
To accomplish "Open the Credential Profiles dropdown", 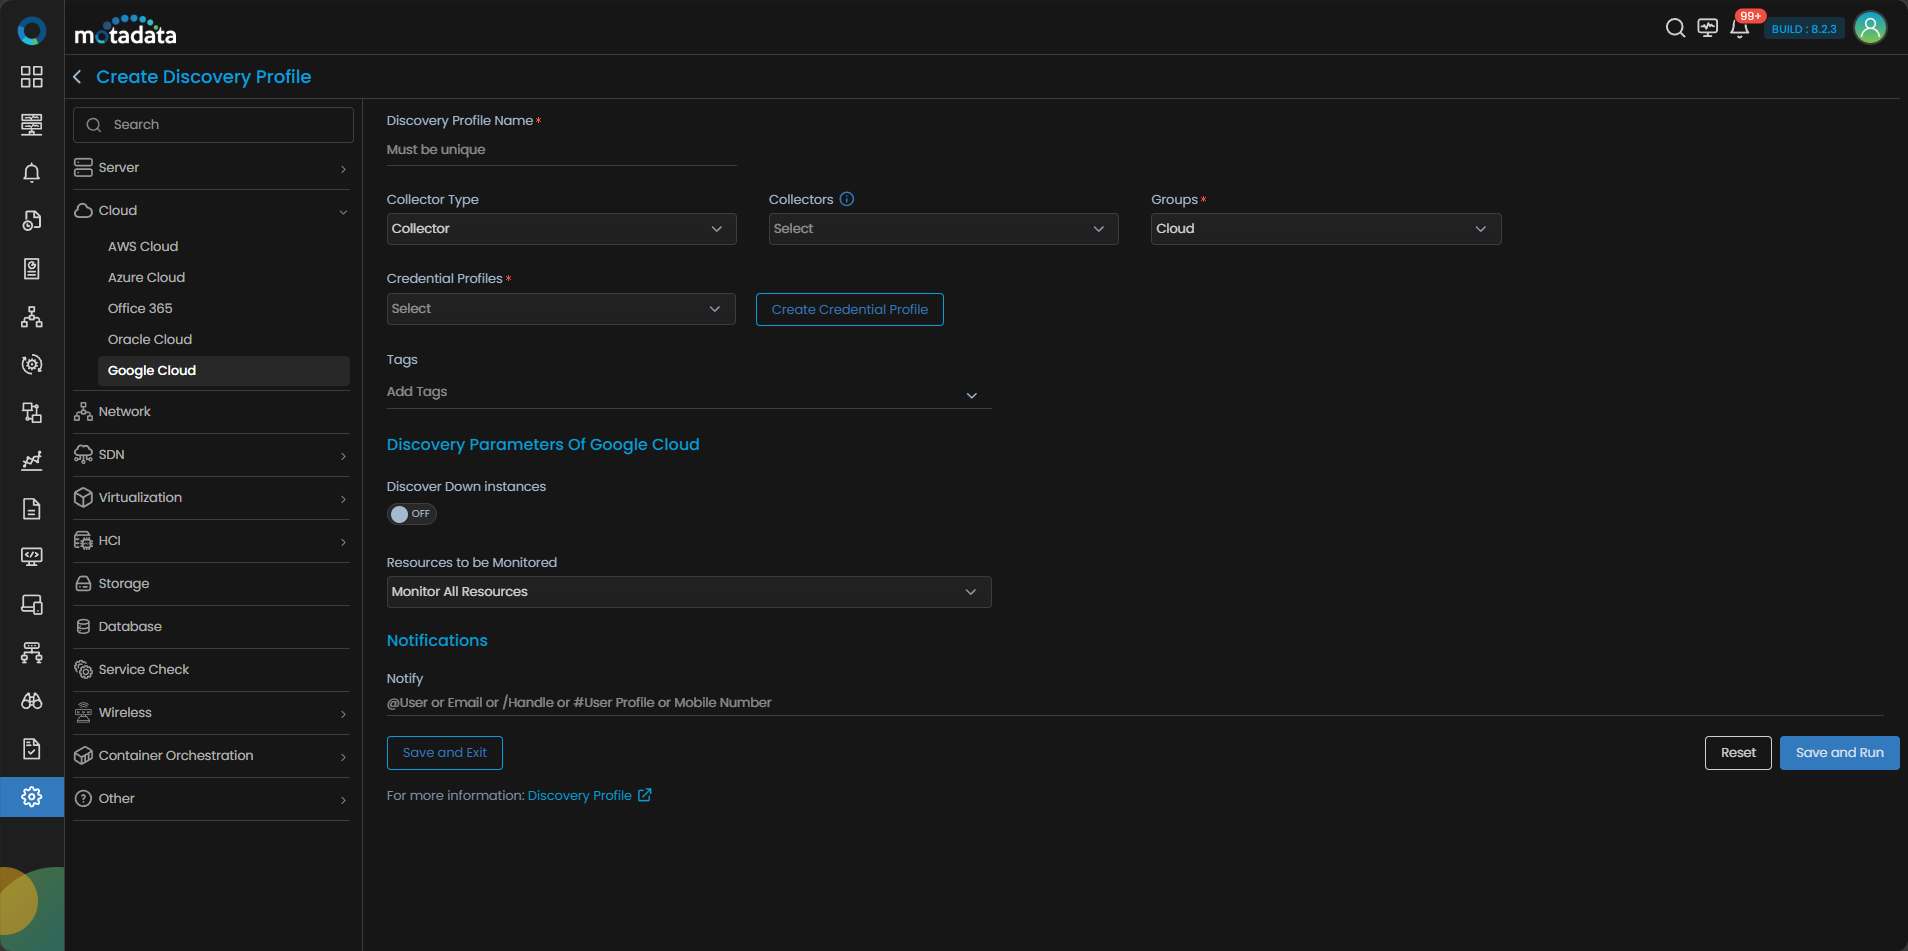I will [561, 309].
